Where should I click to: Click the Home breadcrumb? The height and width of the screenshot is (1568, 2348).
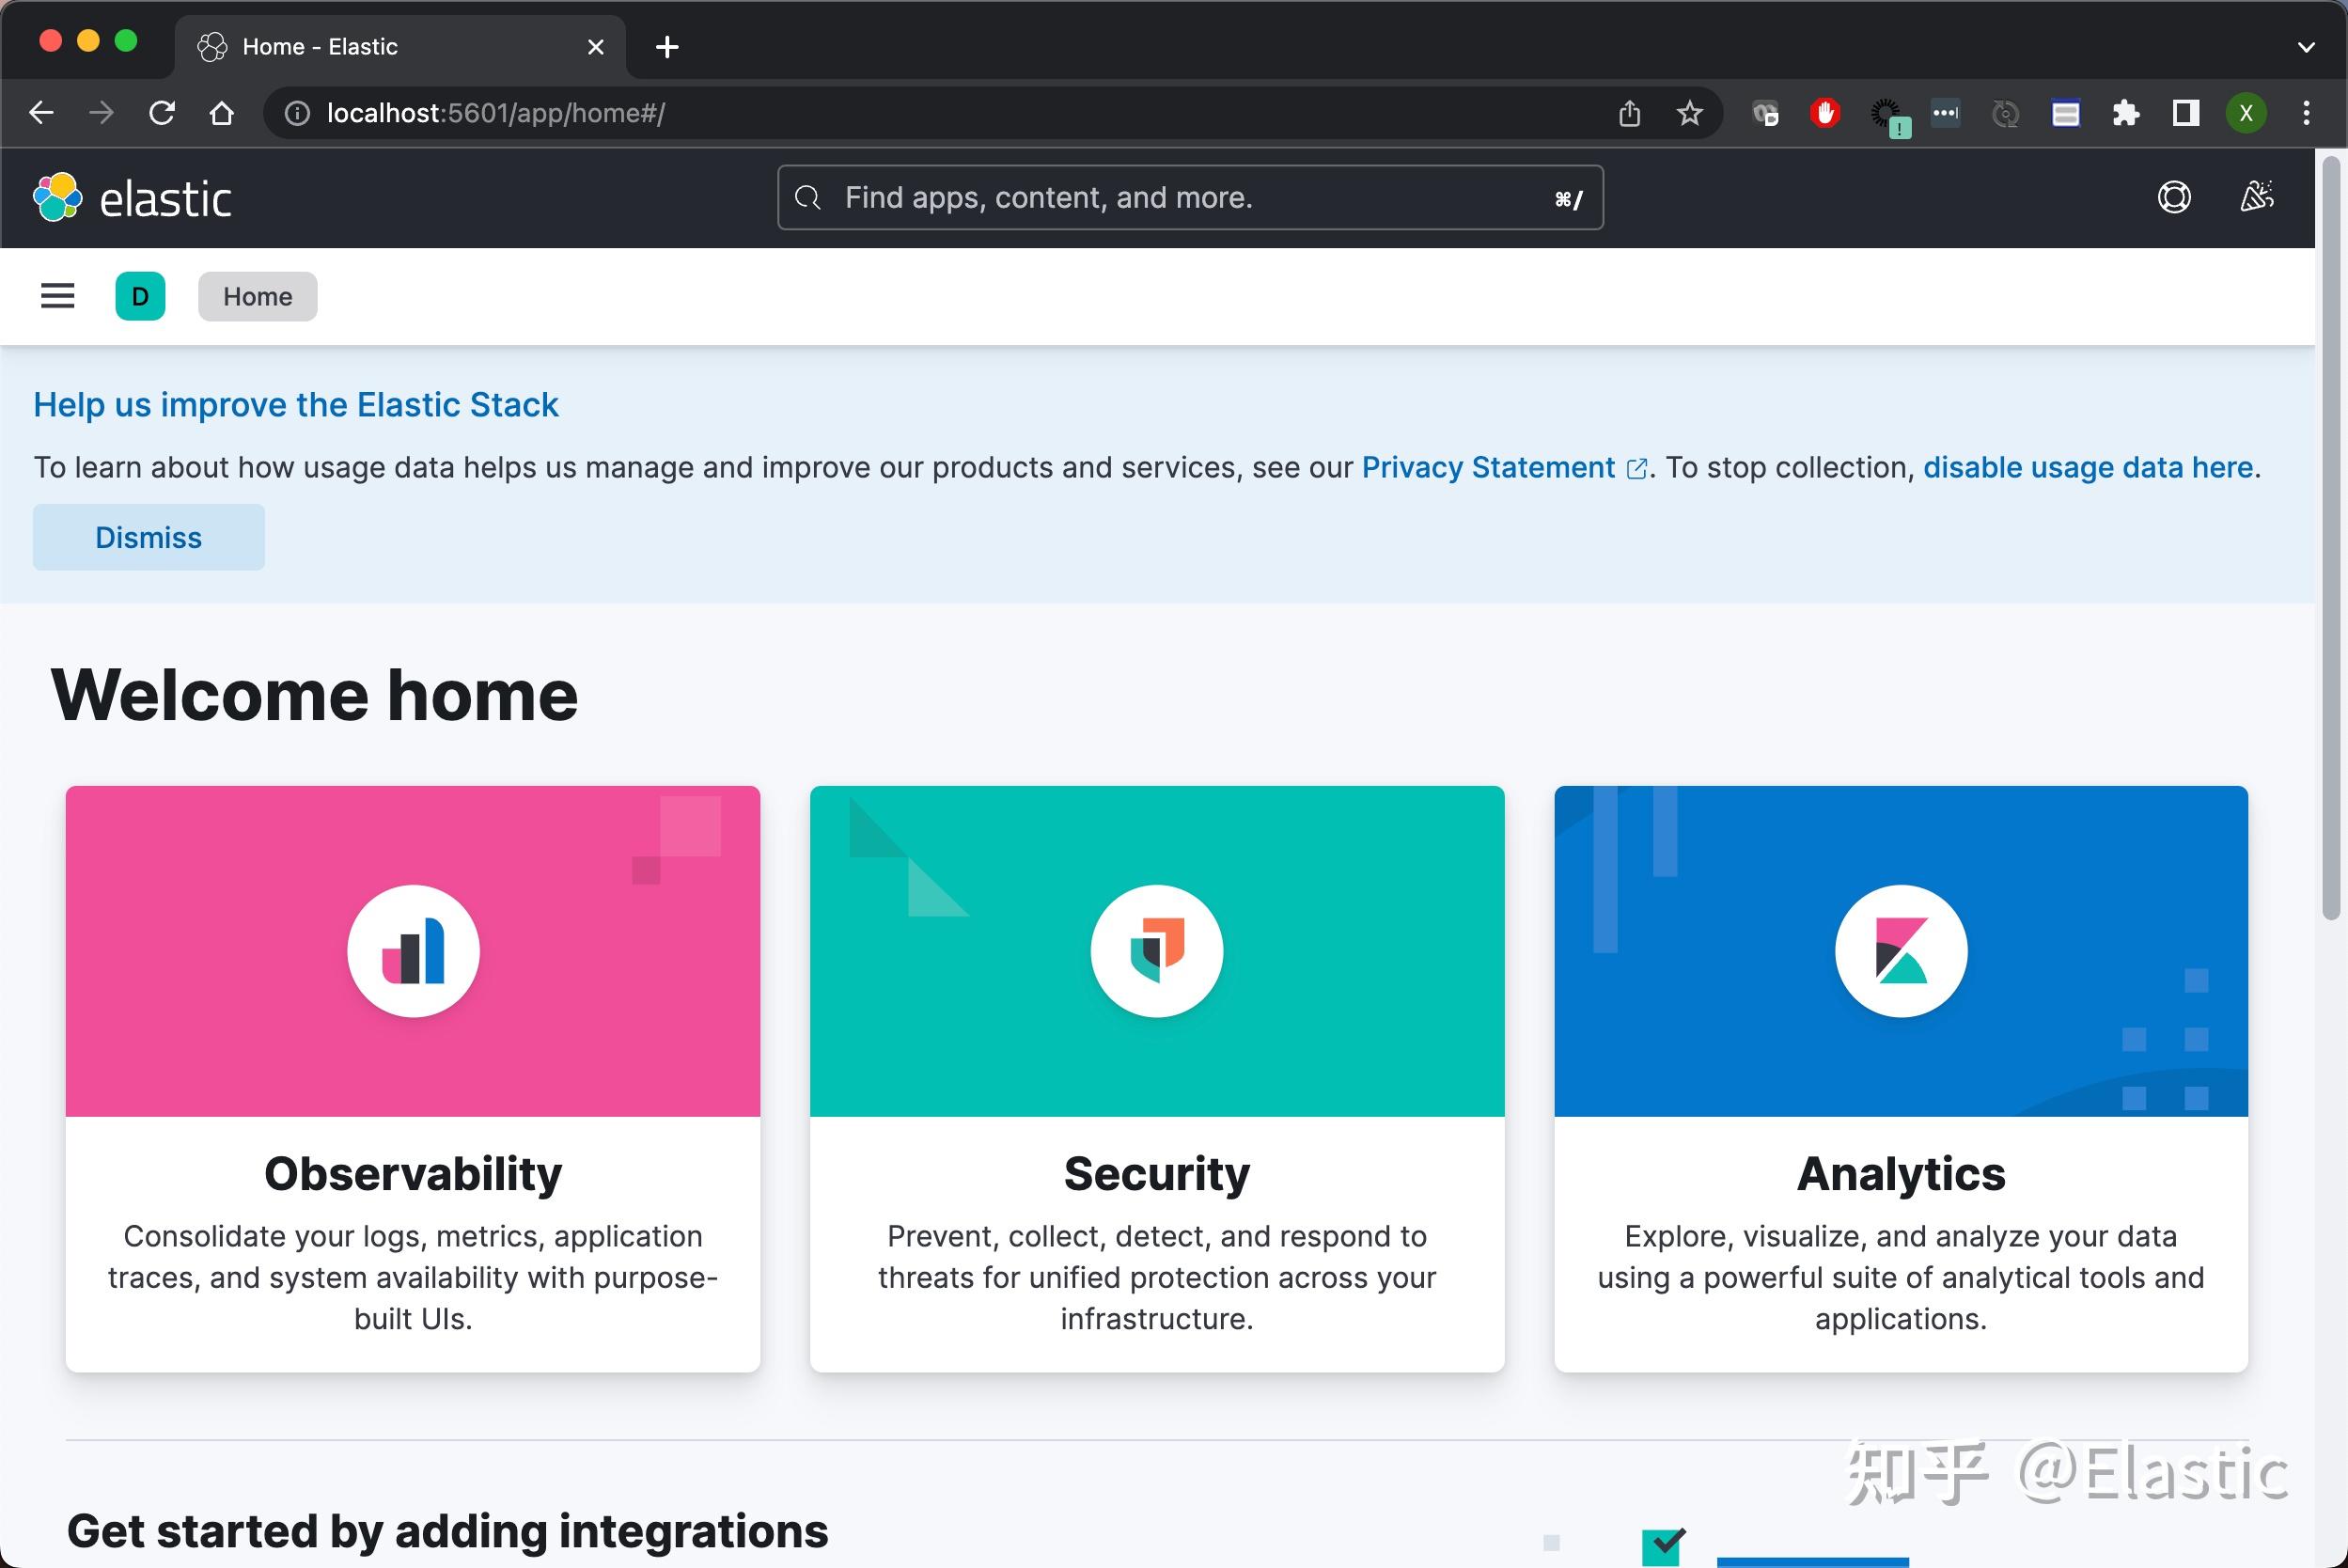[x=257, y=296]
